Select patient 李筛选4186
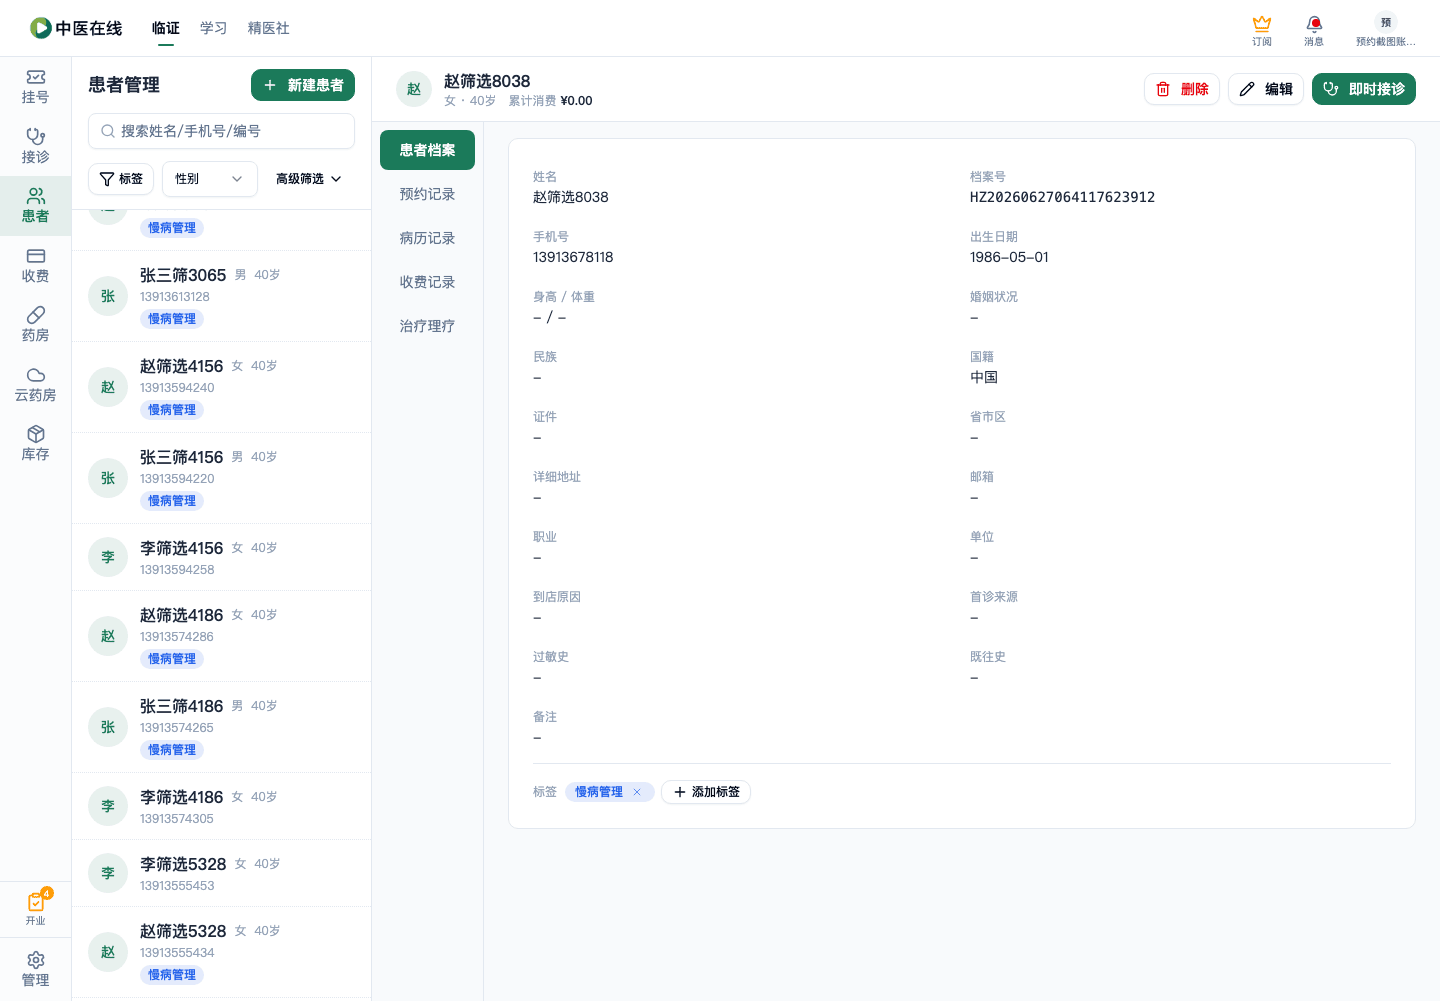 [221, 806]
